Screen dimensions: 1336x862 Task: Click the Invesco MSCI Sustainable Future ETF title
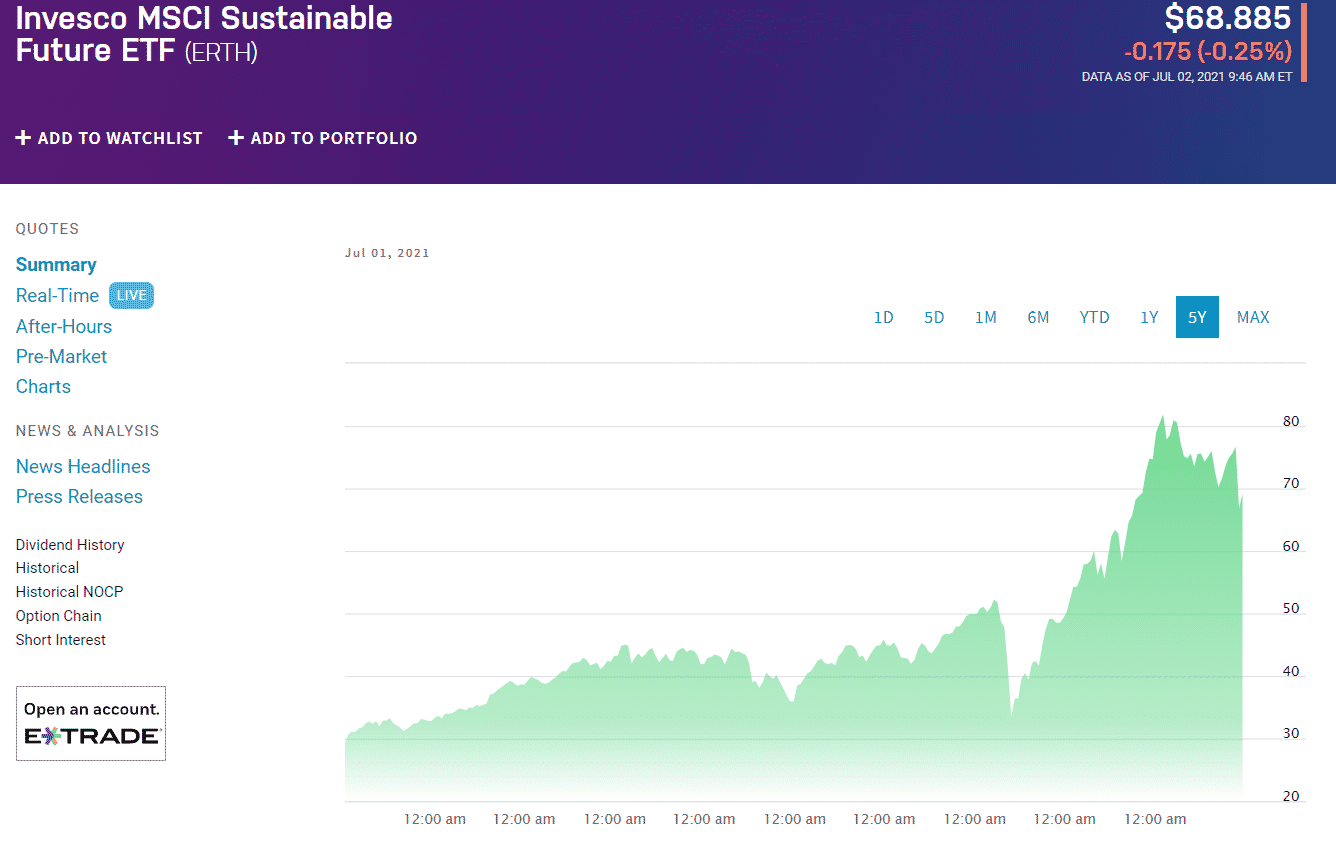point(204,34)
